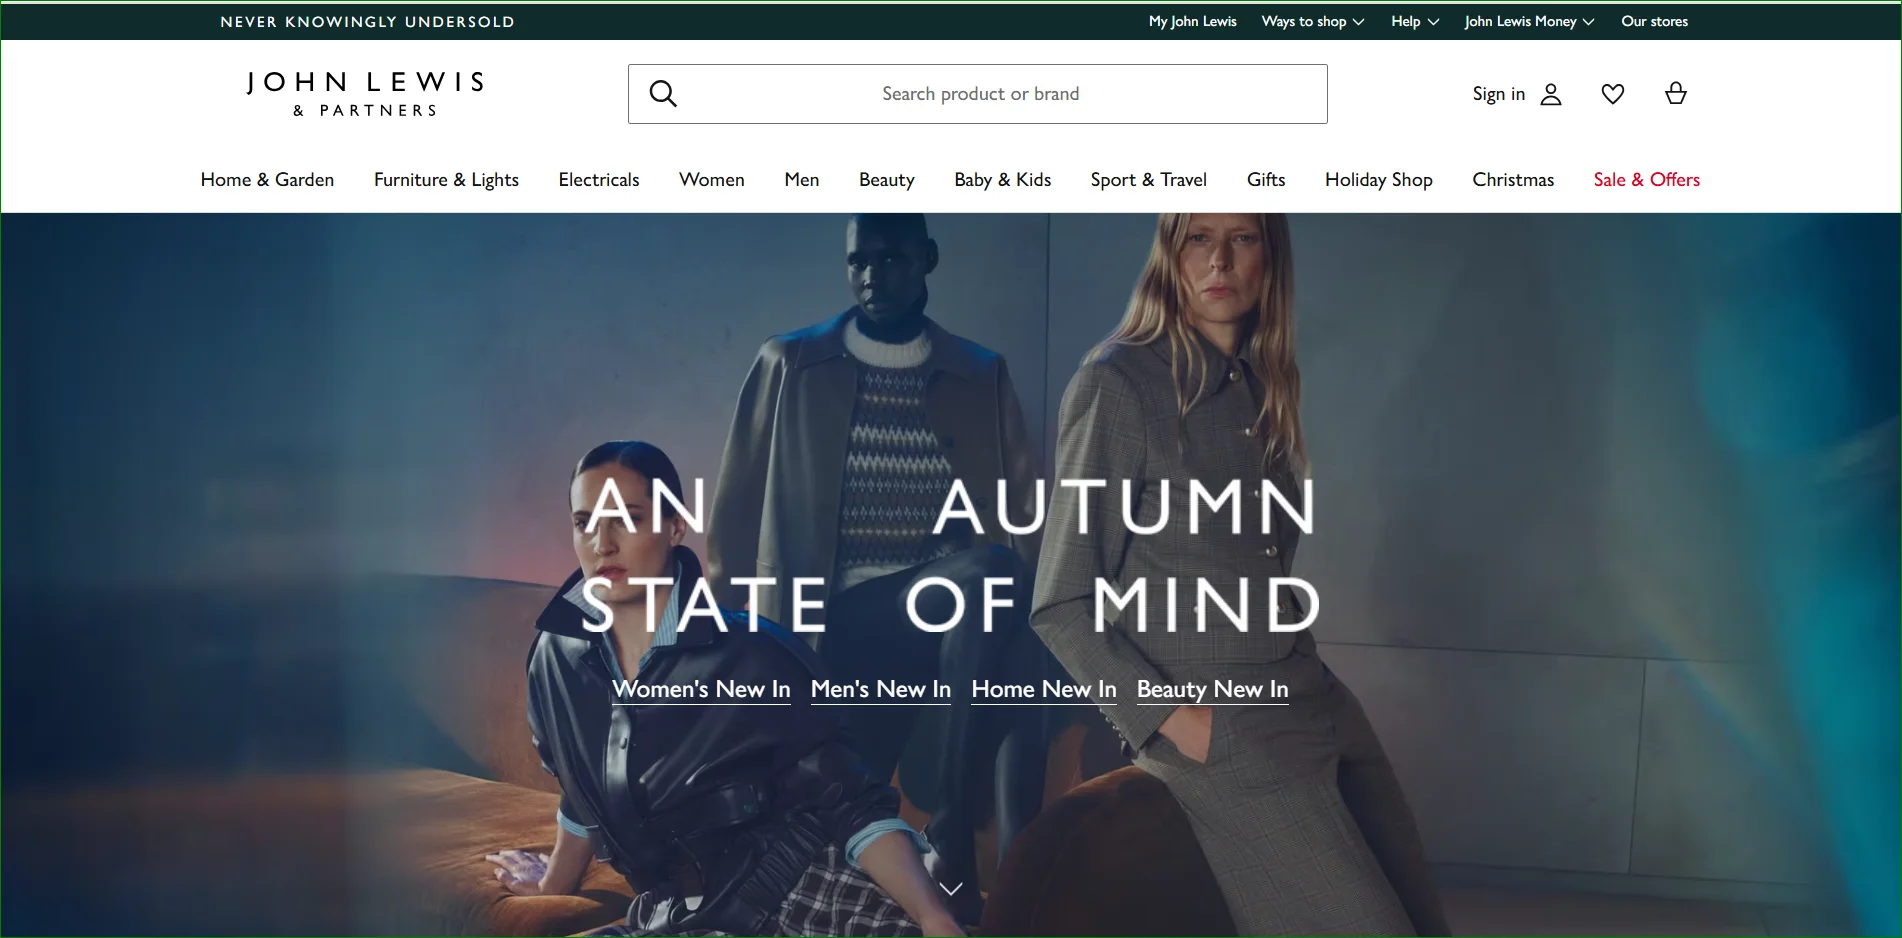Follow the Women's New In link

[x=701, y=689]
